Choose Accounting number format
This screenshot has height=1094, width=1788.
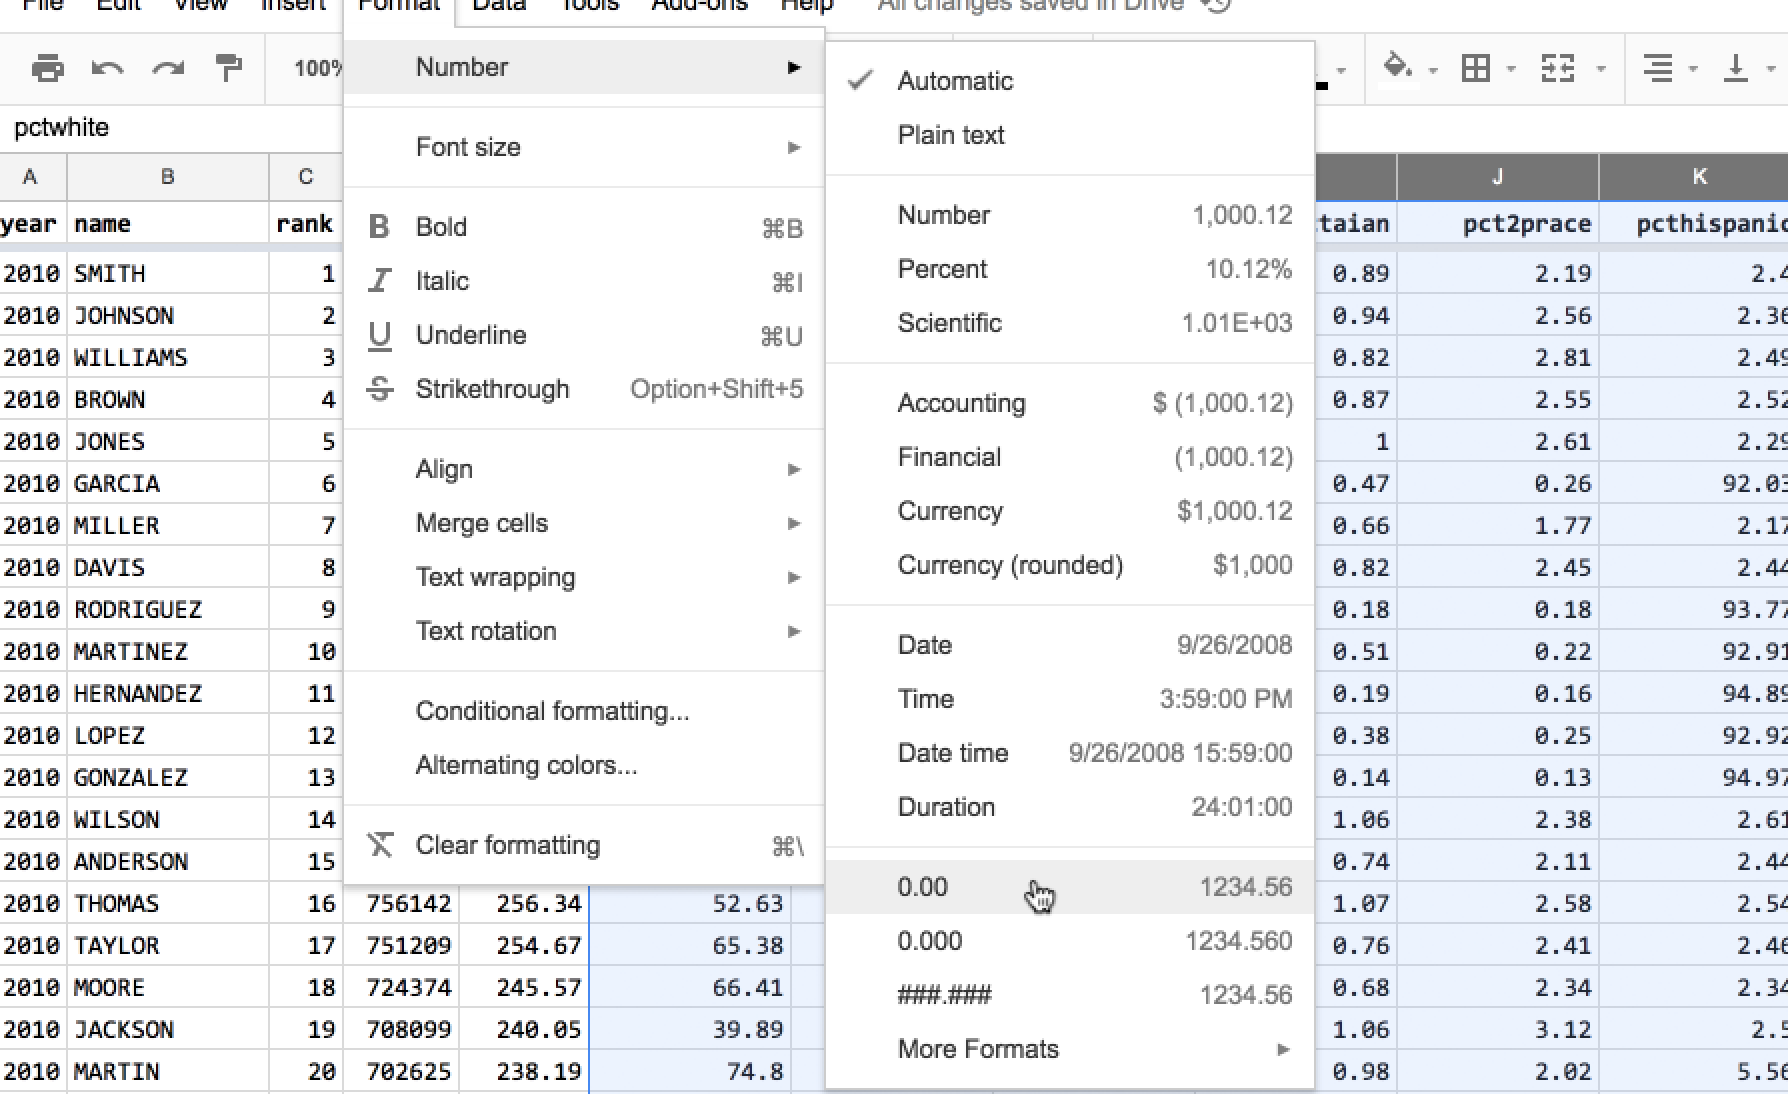1069,403
